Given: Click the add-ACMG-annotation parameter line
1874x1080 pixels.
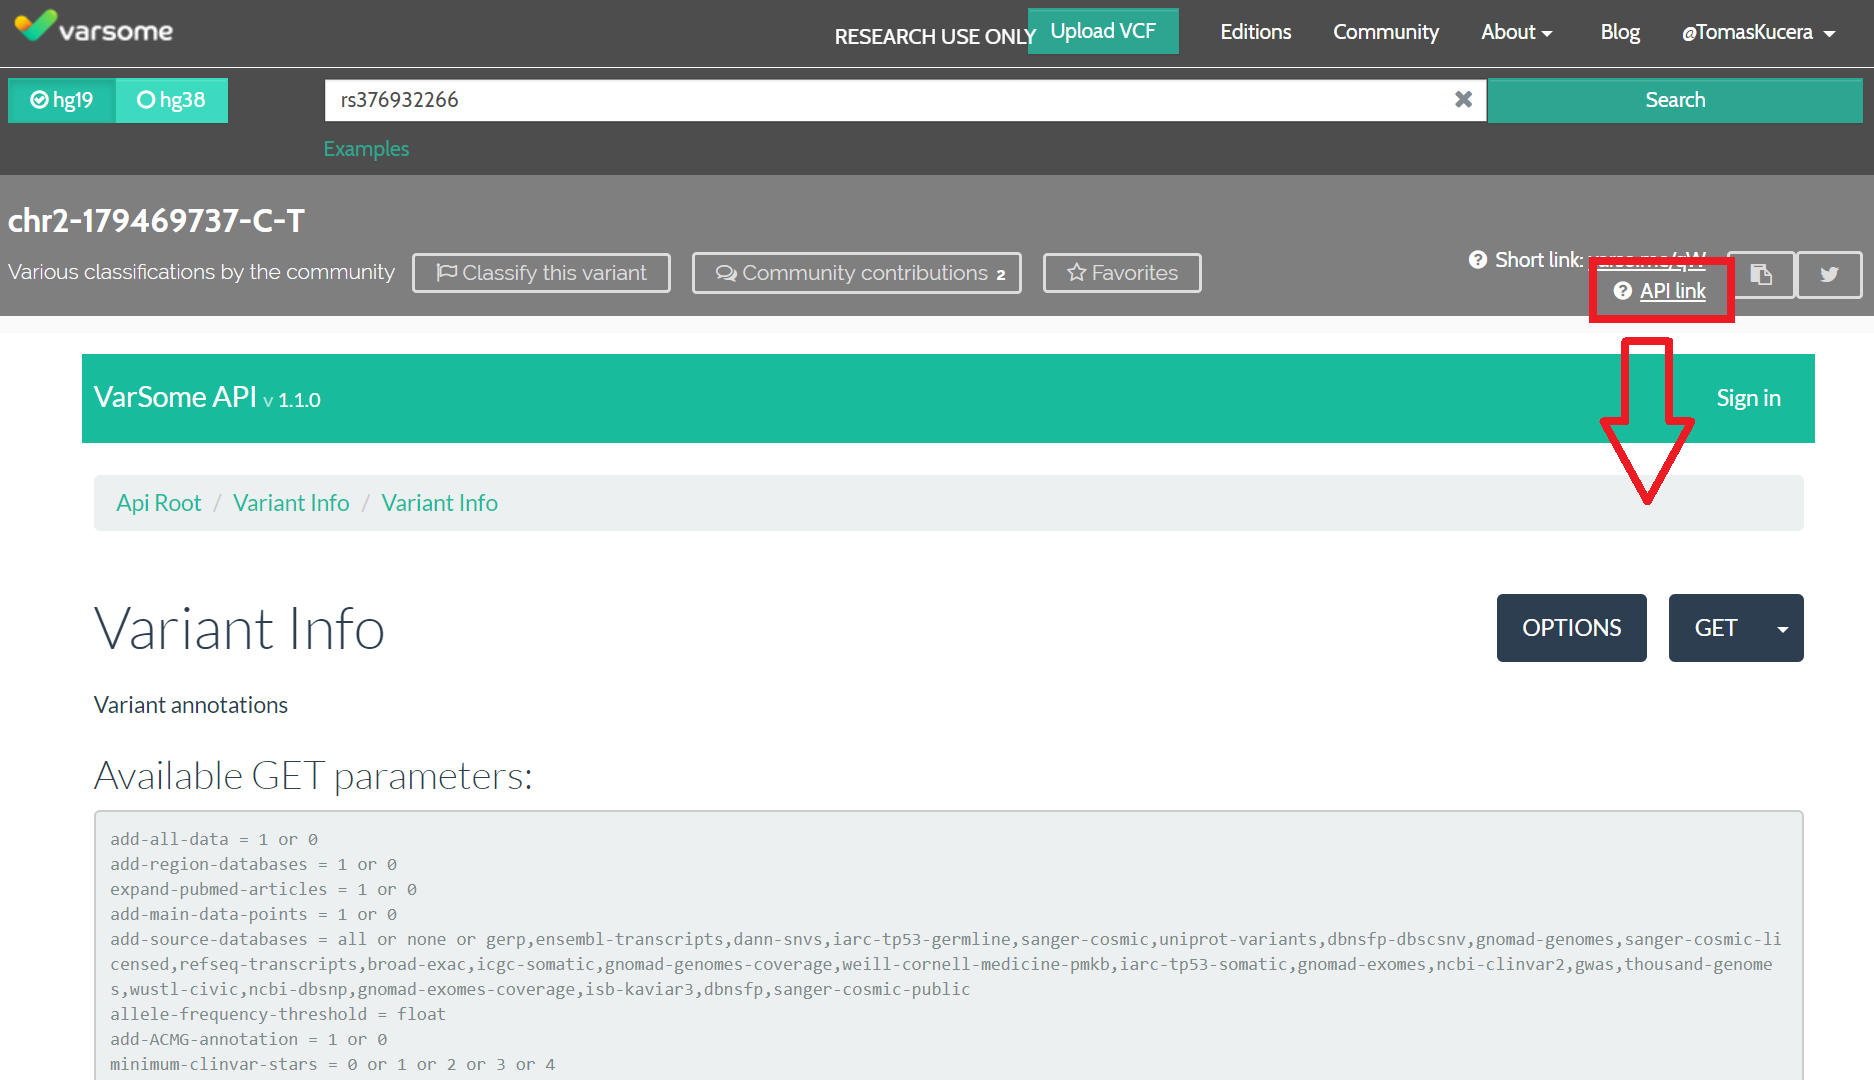Looking at the screenshot, I should (x=249, y=1039).
